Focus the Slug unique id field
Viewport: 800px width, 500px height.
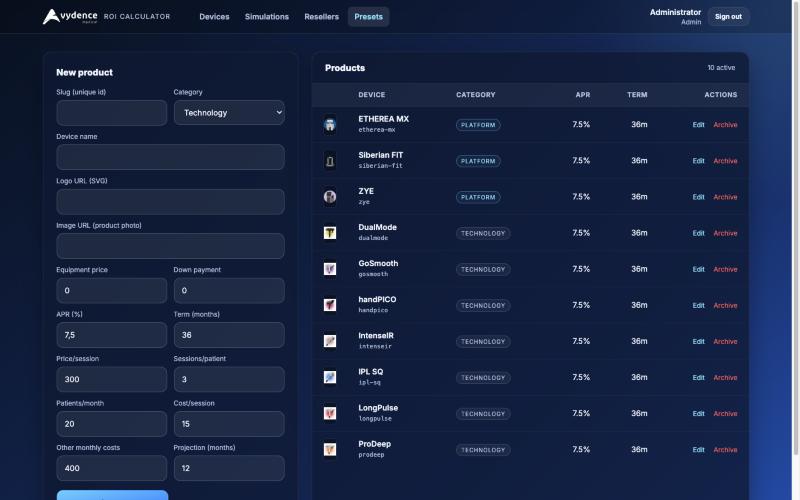click(112, 113)
